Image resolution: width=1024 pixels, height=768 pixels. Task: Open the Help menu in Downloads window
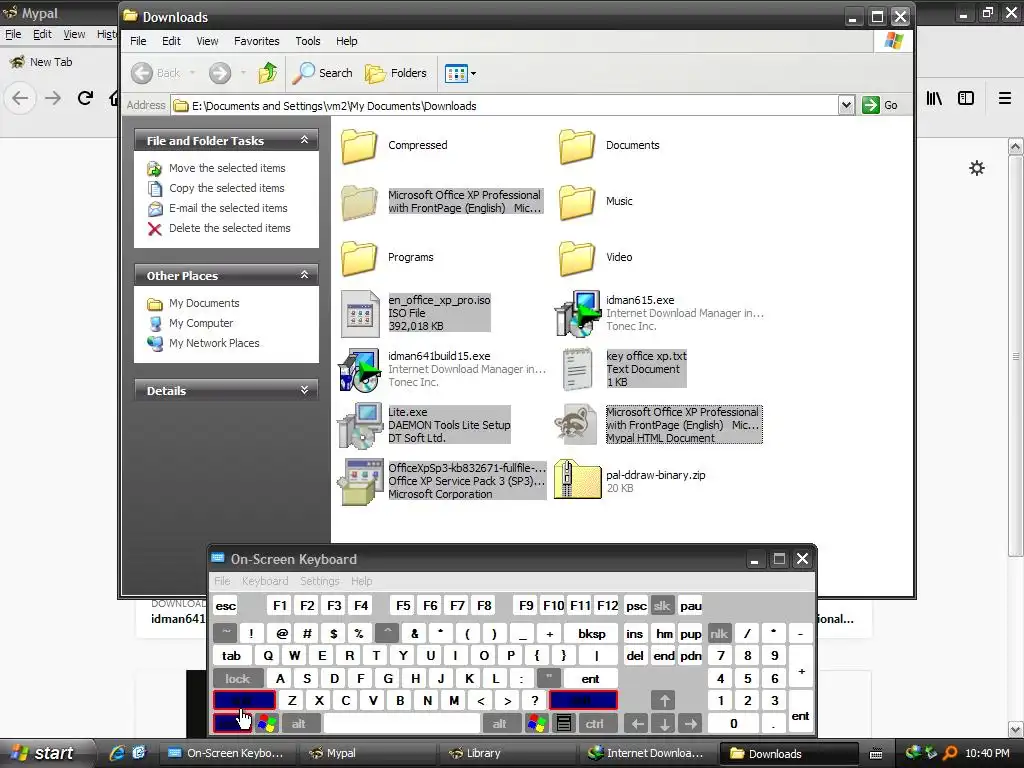[346, 41]
